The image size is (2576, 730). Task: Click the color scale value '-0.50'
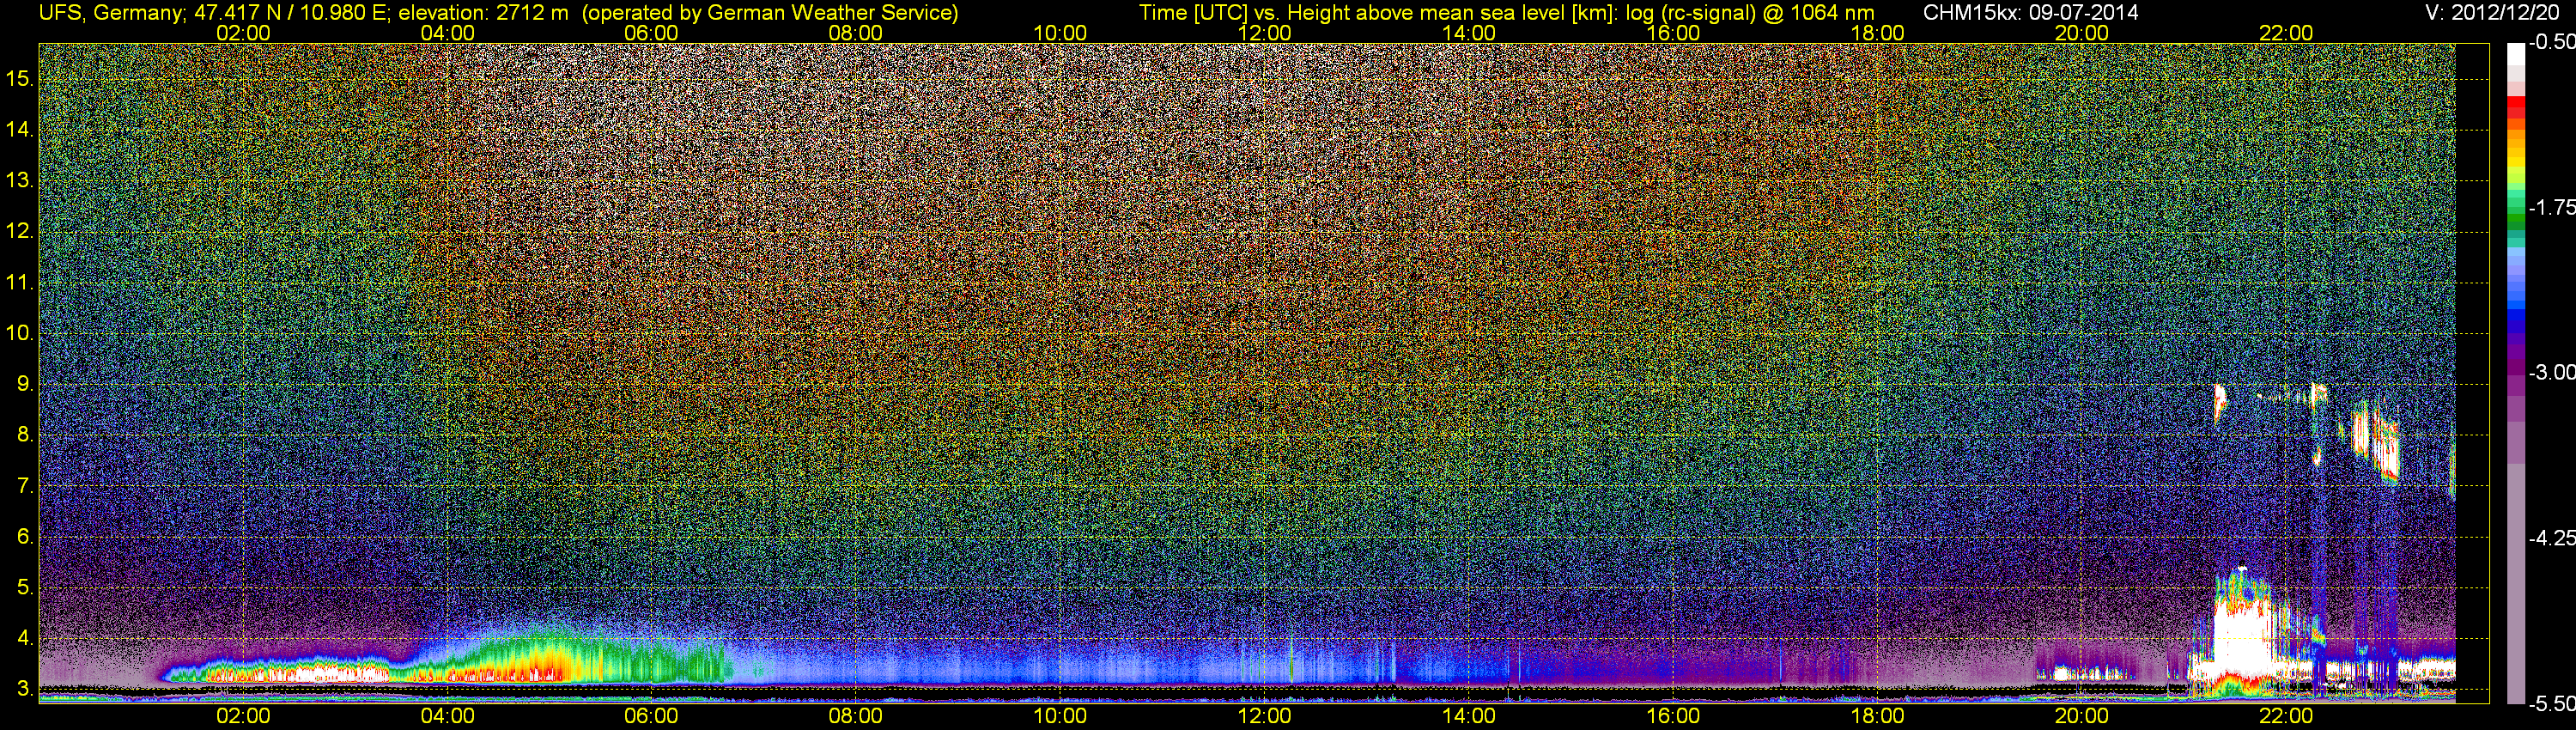pyautogui.click(x=2551, y=42)
